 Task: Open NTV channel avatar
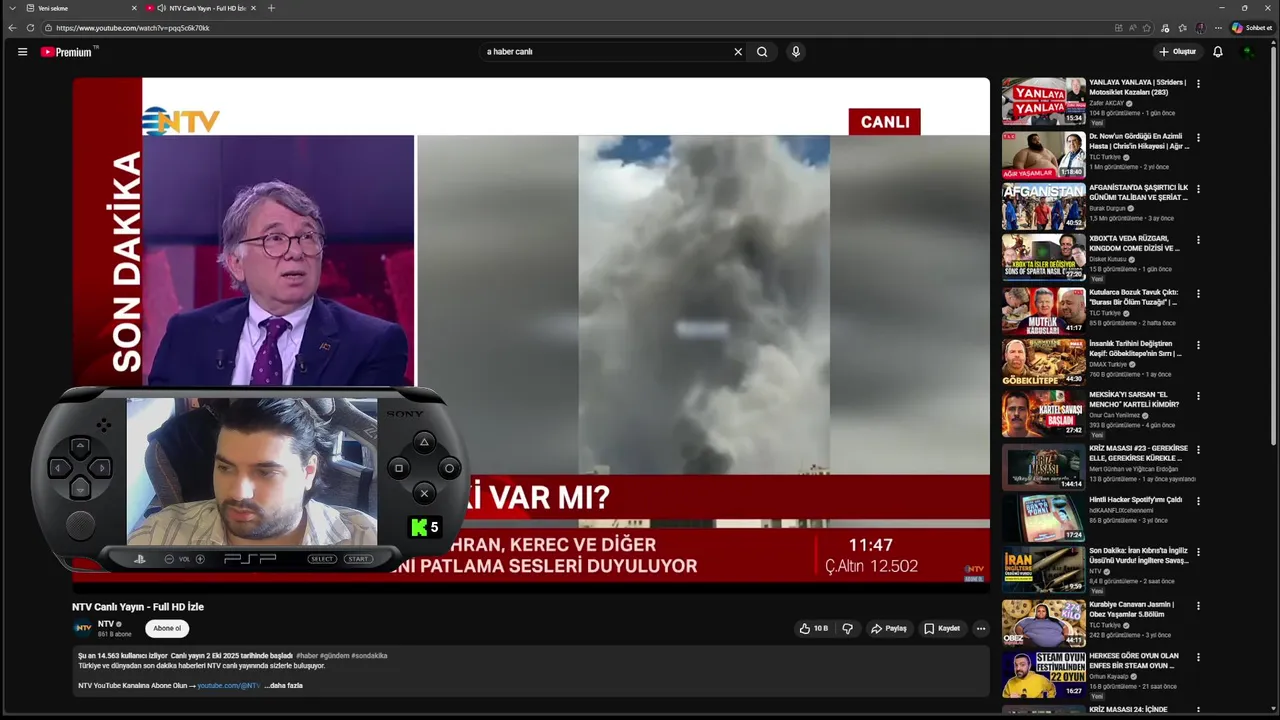(x=83, y=628)
